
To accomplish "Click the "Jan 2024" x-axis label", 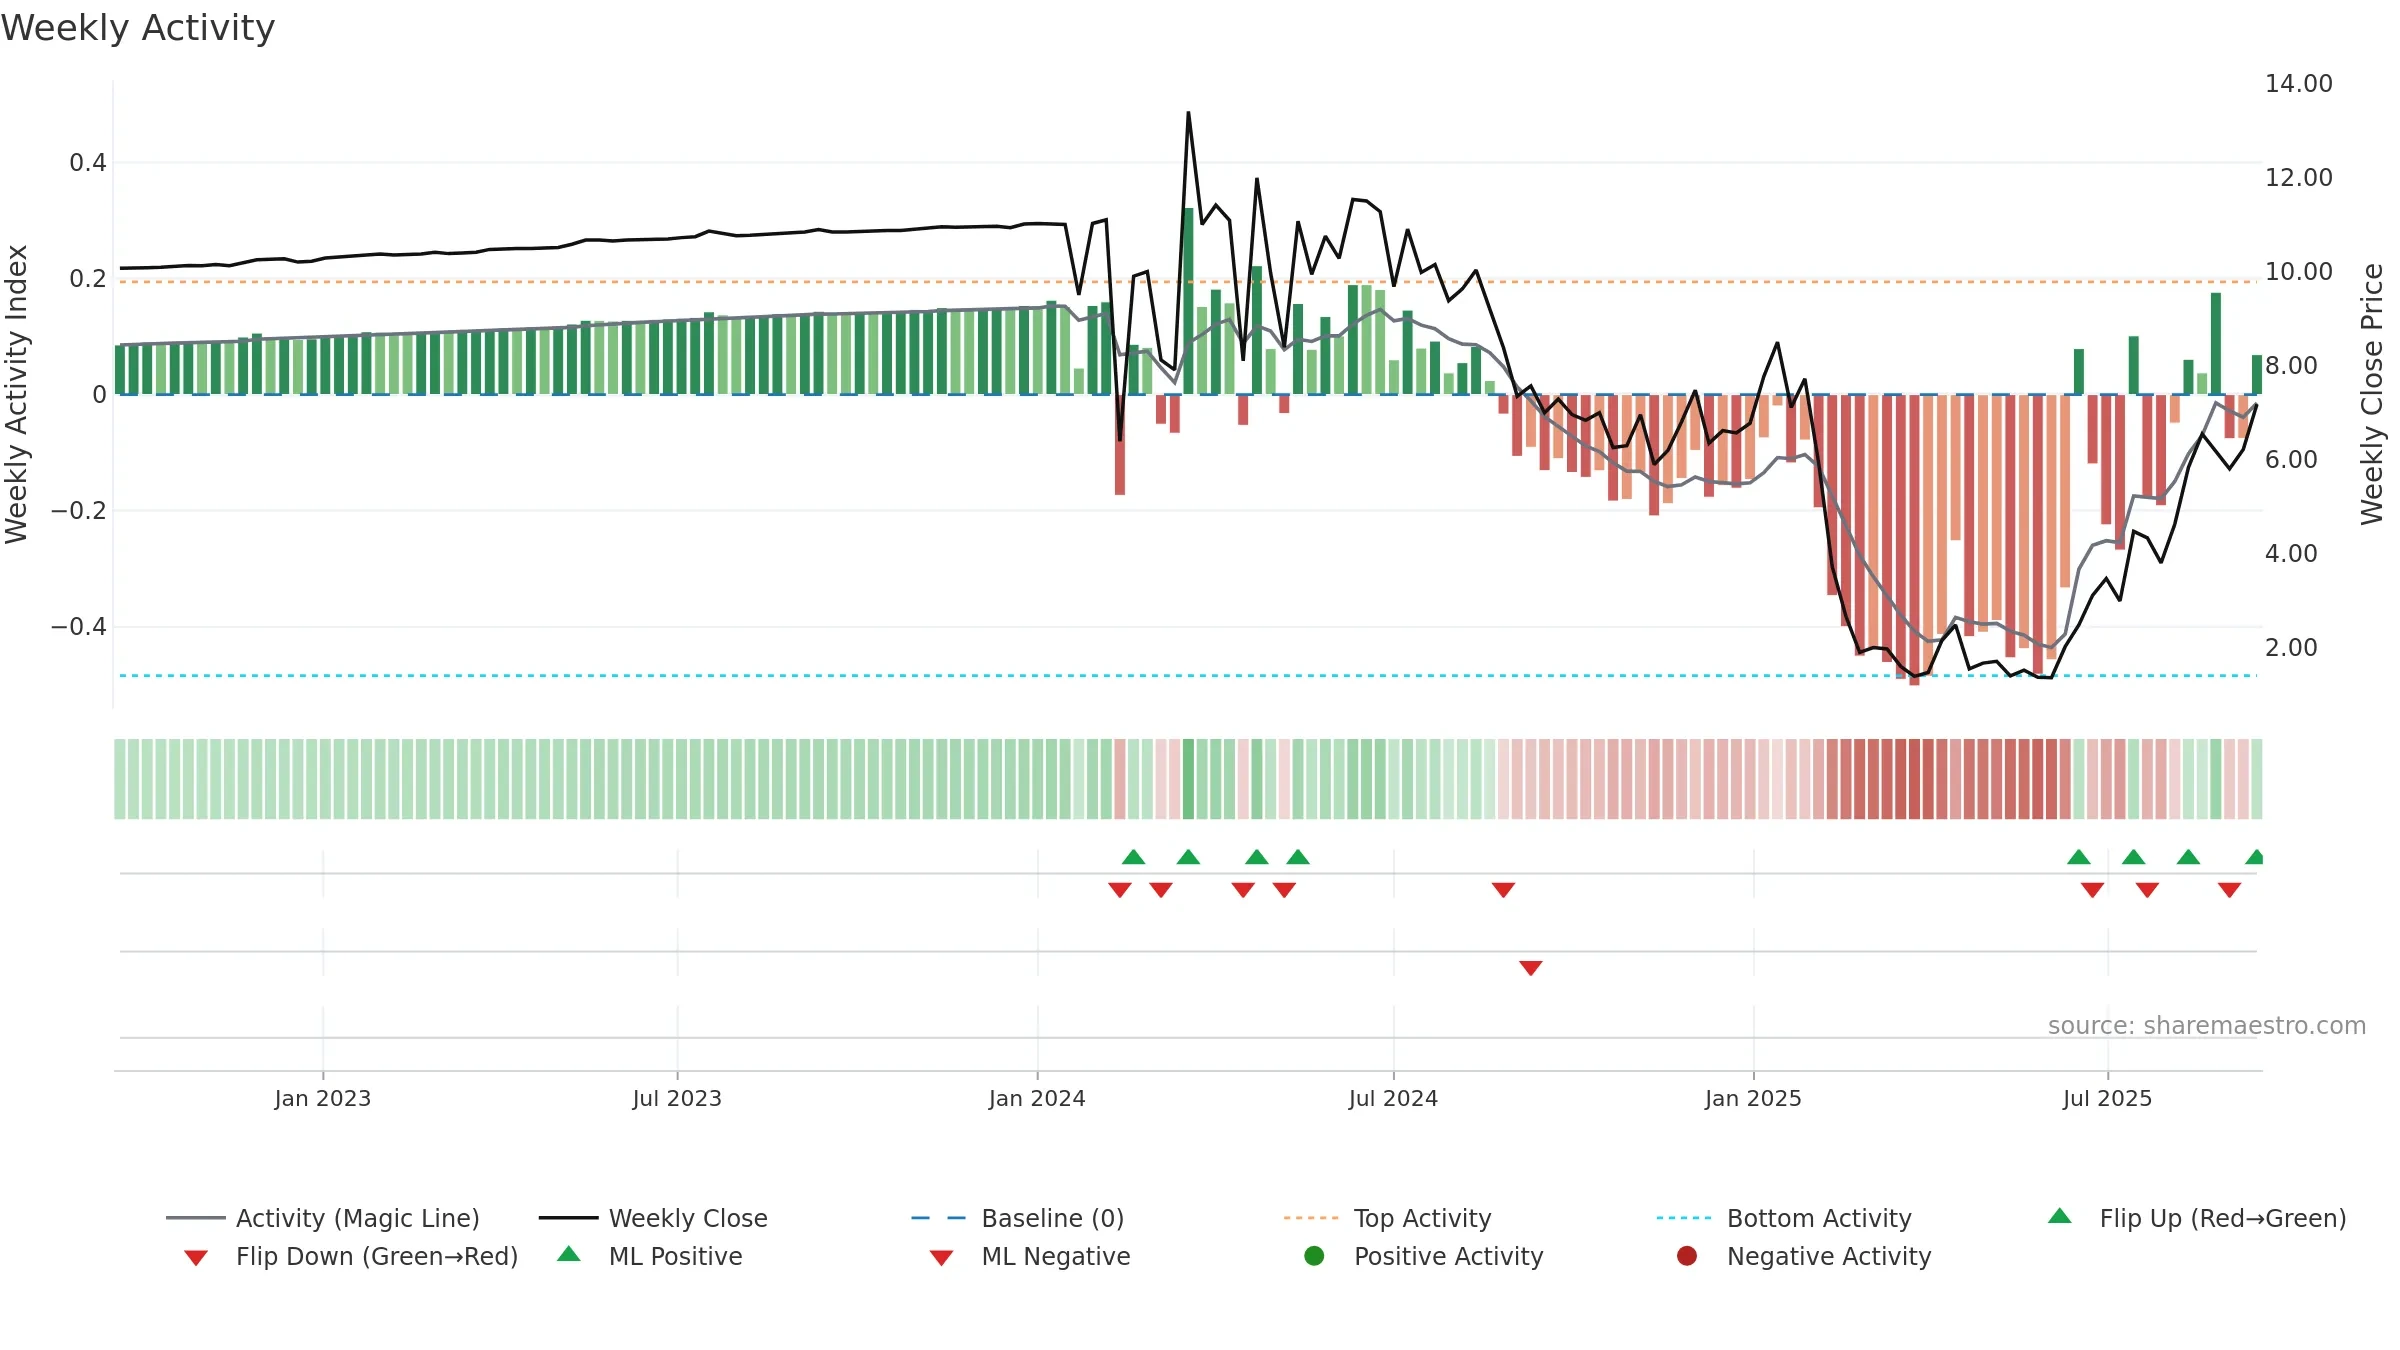I will tap(1037, 1098).
